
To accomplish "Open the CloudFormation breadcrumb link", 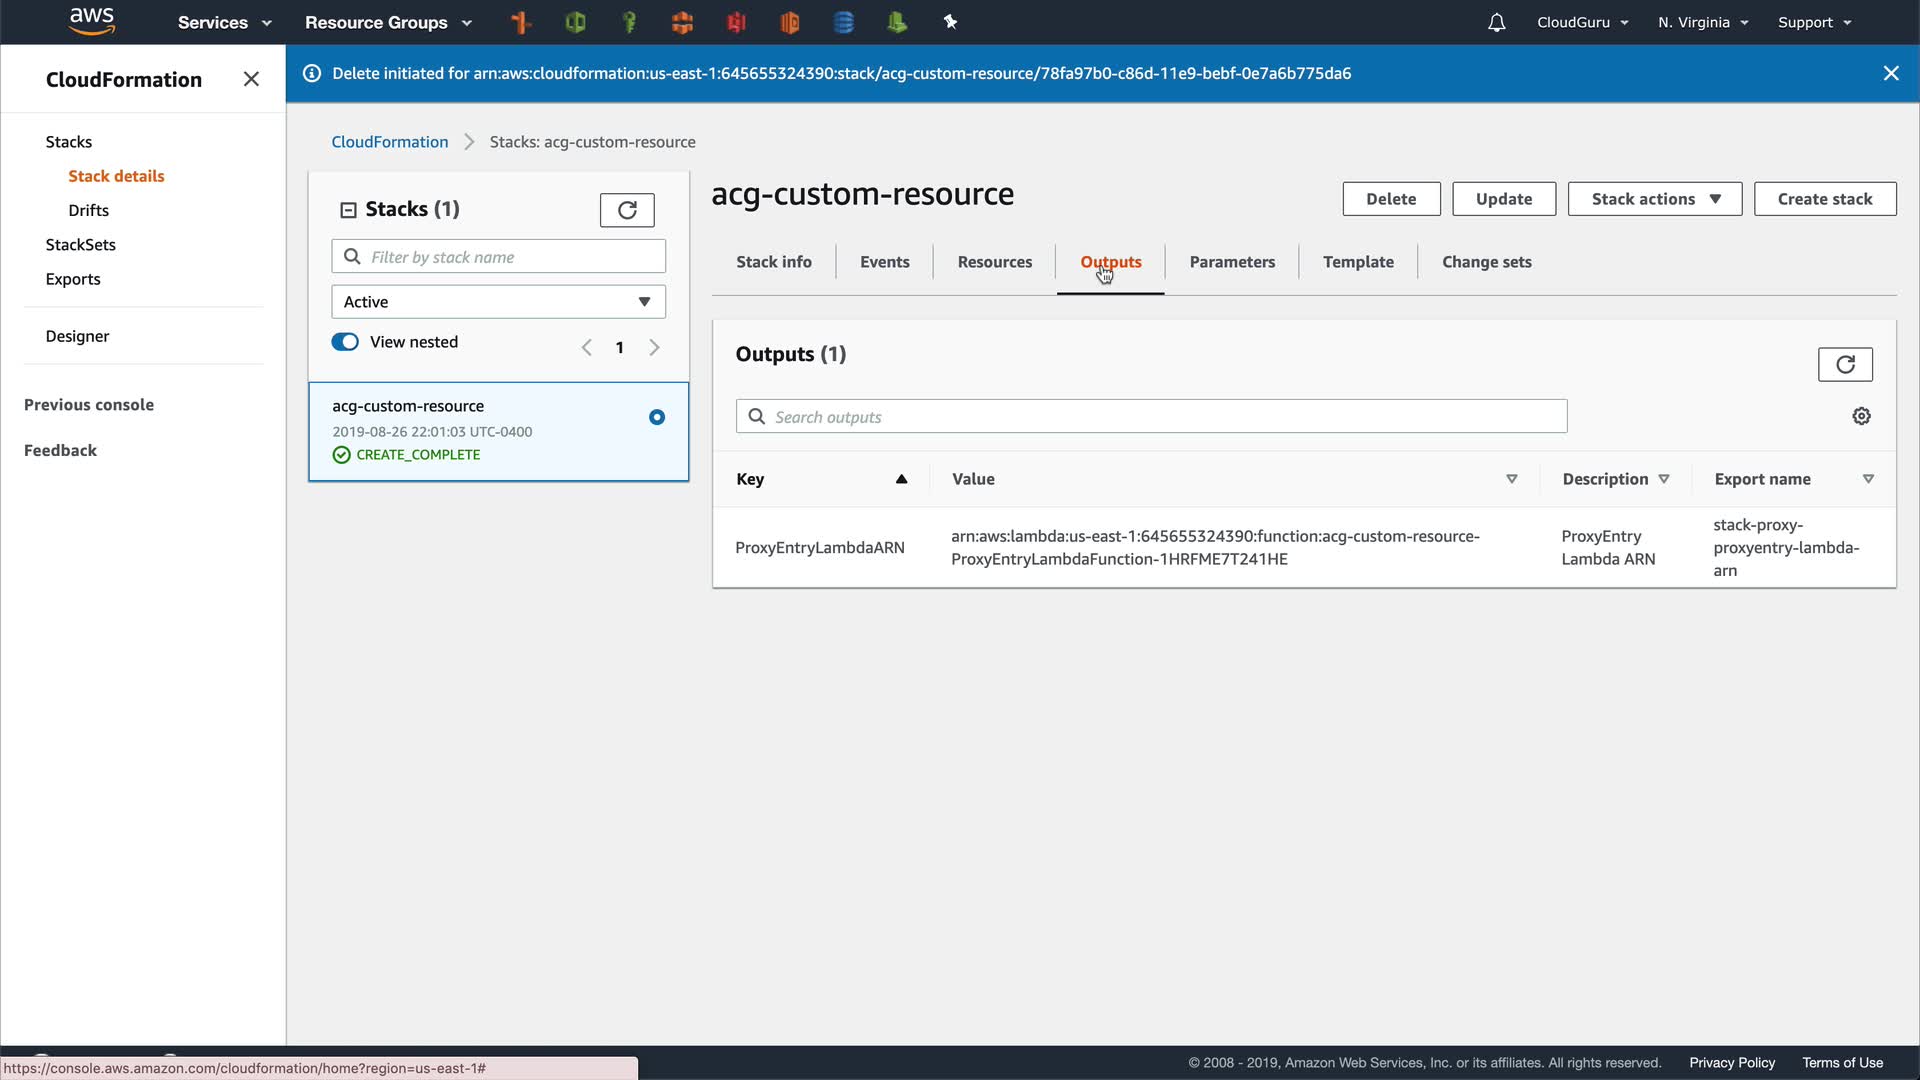I will 389,142.
